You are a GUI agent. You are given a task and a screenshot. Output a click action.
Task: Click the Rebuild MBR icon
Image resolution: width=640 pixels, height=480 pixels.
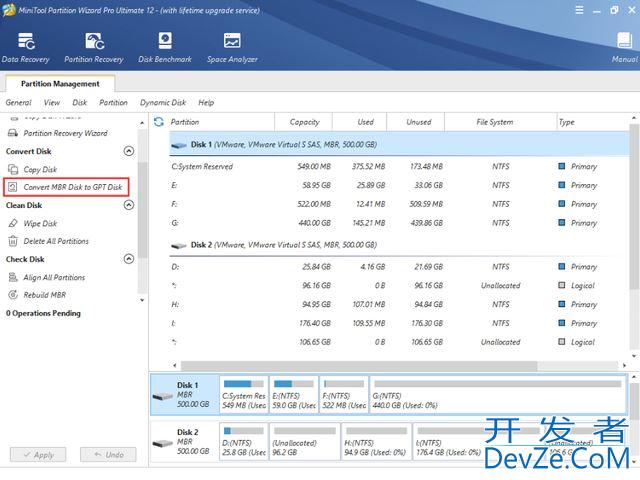13,295
